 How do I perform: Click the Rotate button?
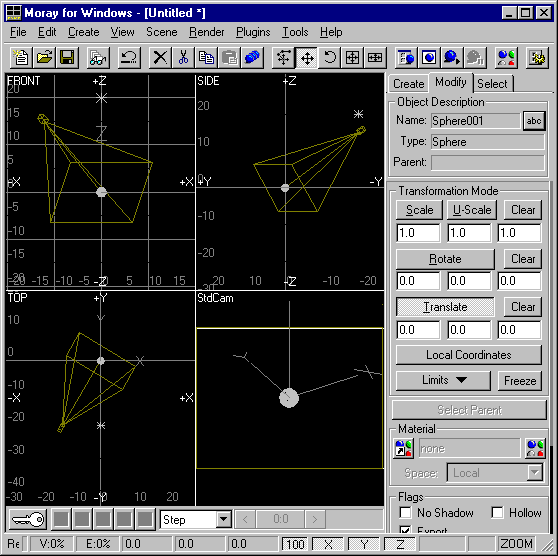445,259
